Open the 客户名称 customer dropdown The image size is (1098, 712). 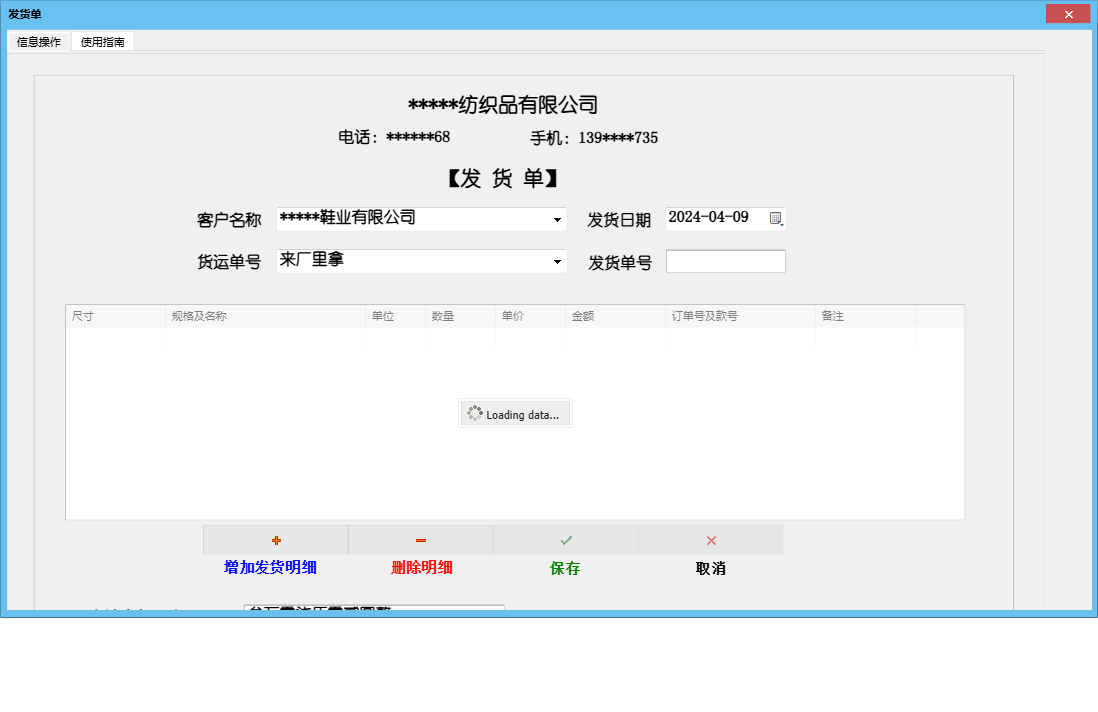tap(558, 218)
